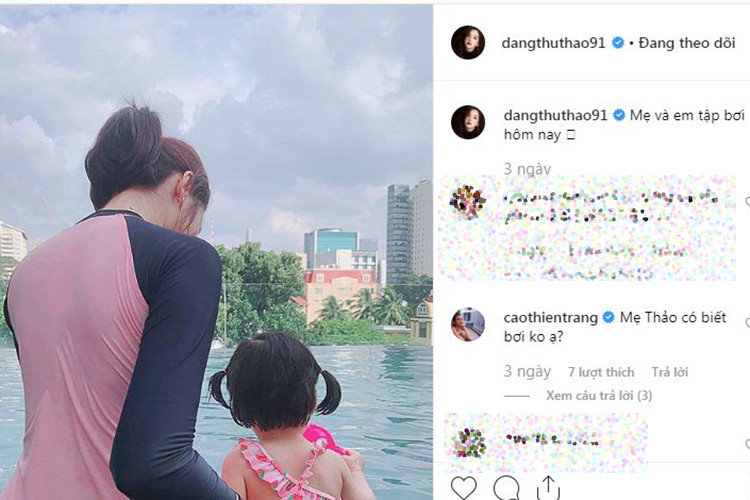Like caothientrang's comment with the small heart
The height and width of the screenshot is (500, 750).
click(x=747, y=324)
